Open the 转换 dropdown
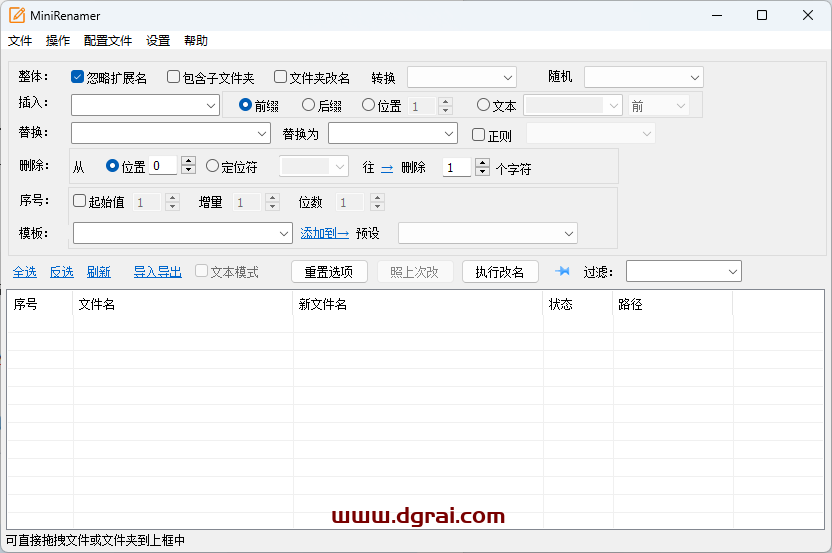The height and width of the screenshot is (553, 832). coord(462,77)
